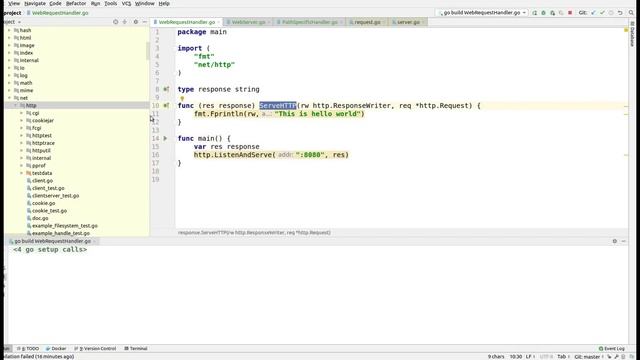640x360 pixels.
Task: Click gutter implements icon on line 8
Action: pyautogui.click(x=166, y=89)
